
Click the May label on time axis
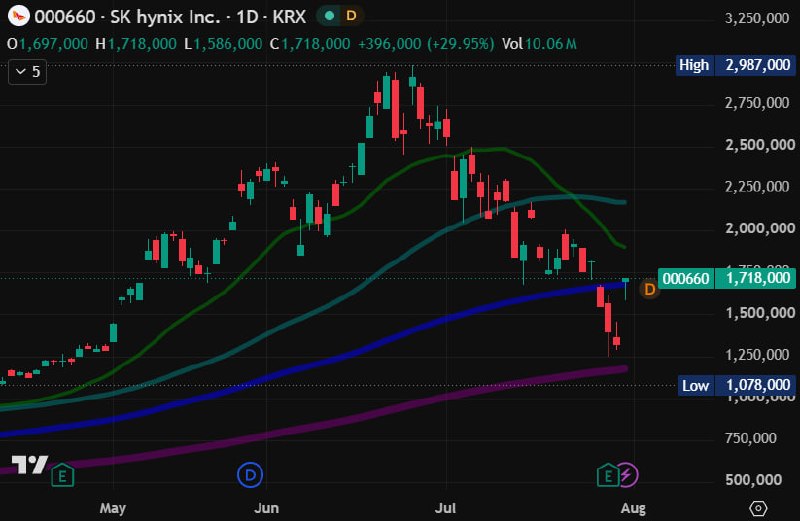tap(113, 508)
